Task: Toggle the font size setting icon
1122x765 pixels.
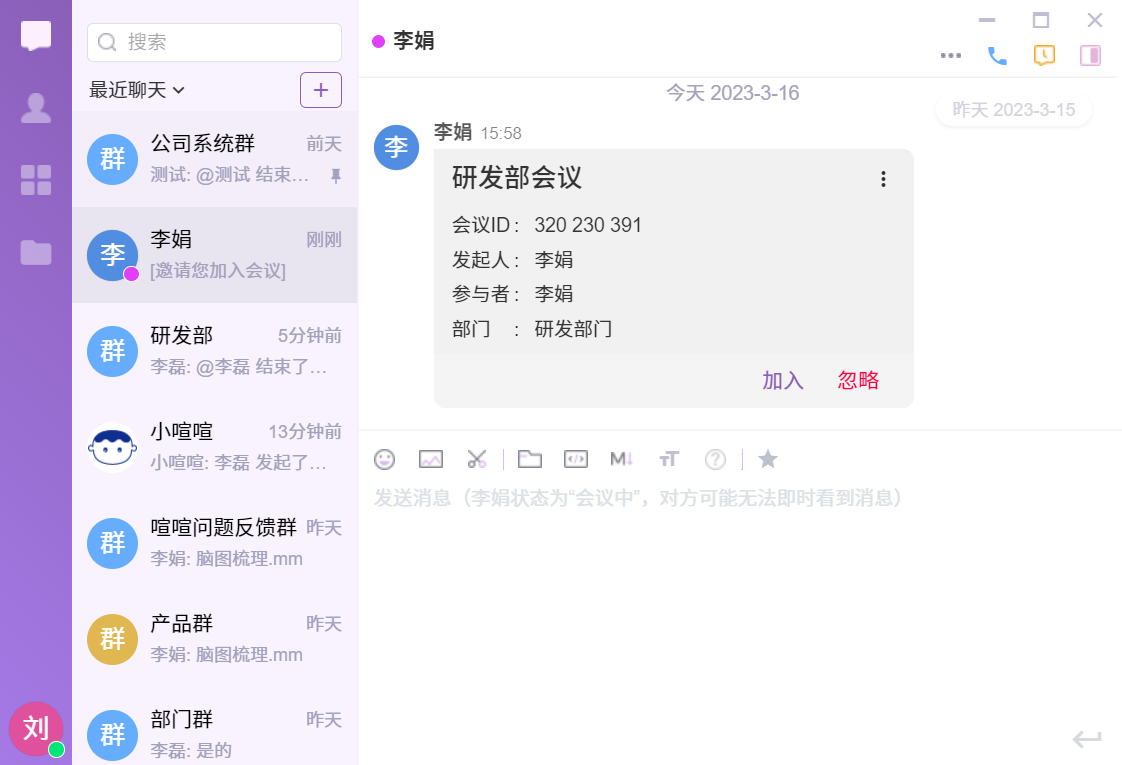Action: [669, 459]
